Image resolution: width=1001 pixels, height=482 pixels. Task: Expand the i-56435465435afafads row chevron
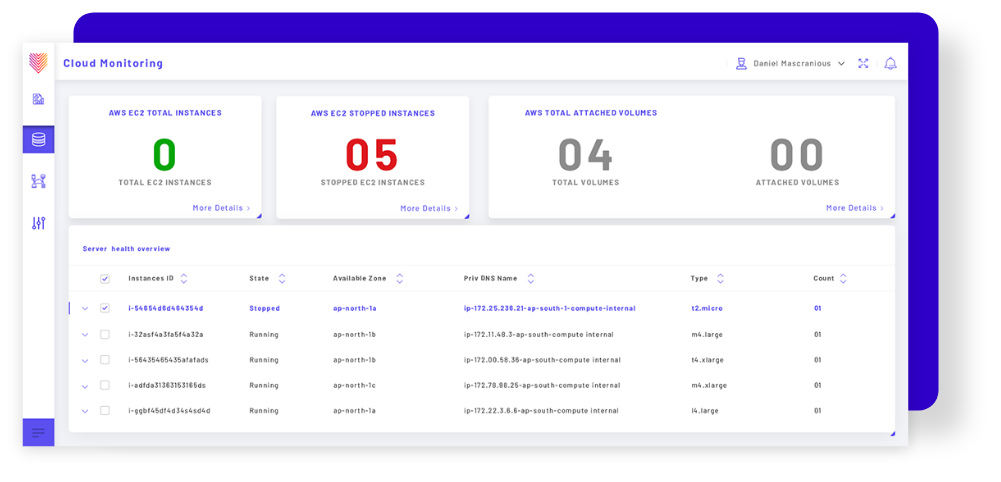click(x=85, y=361)
